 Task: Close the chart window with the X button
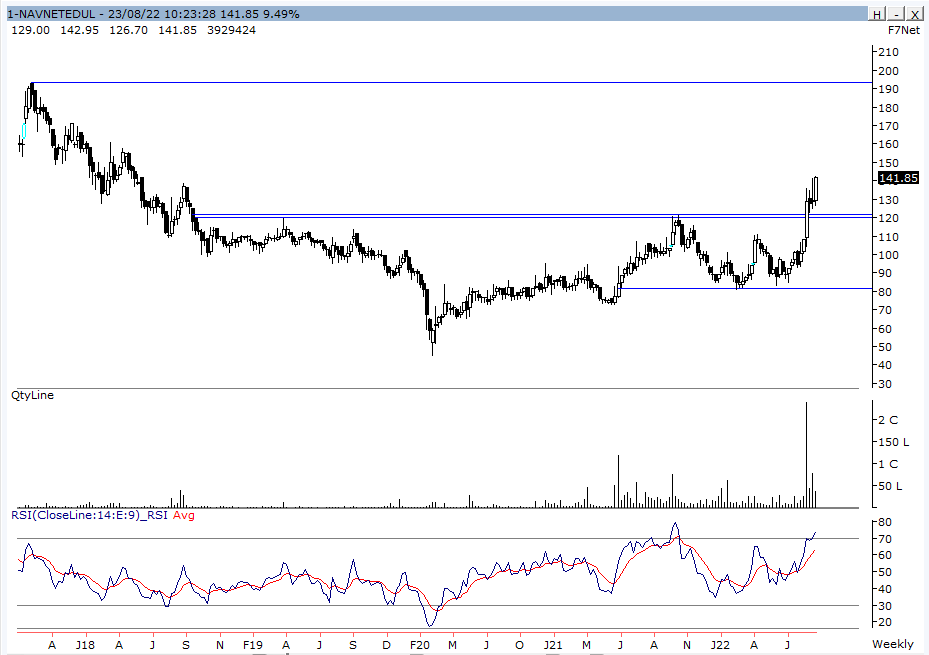915,14
